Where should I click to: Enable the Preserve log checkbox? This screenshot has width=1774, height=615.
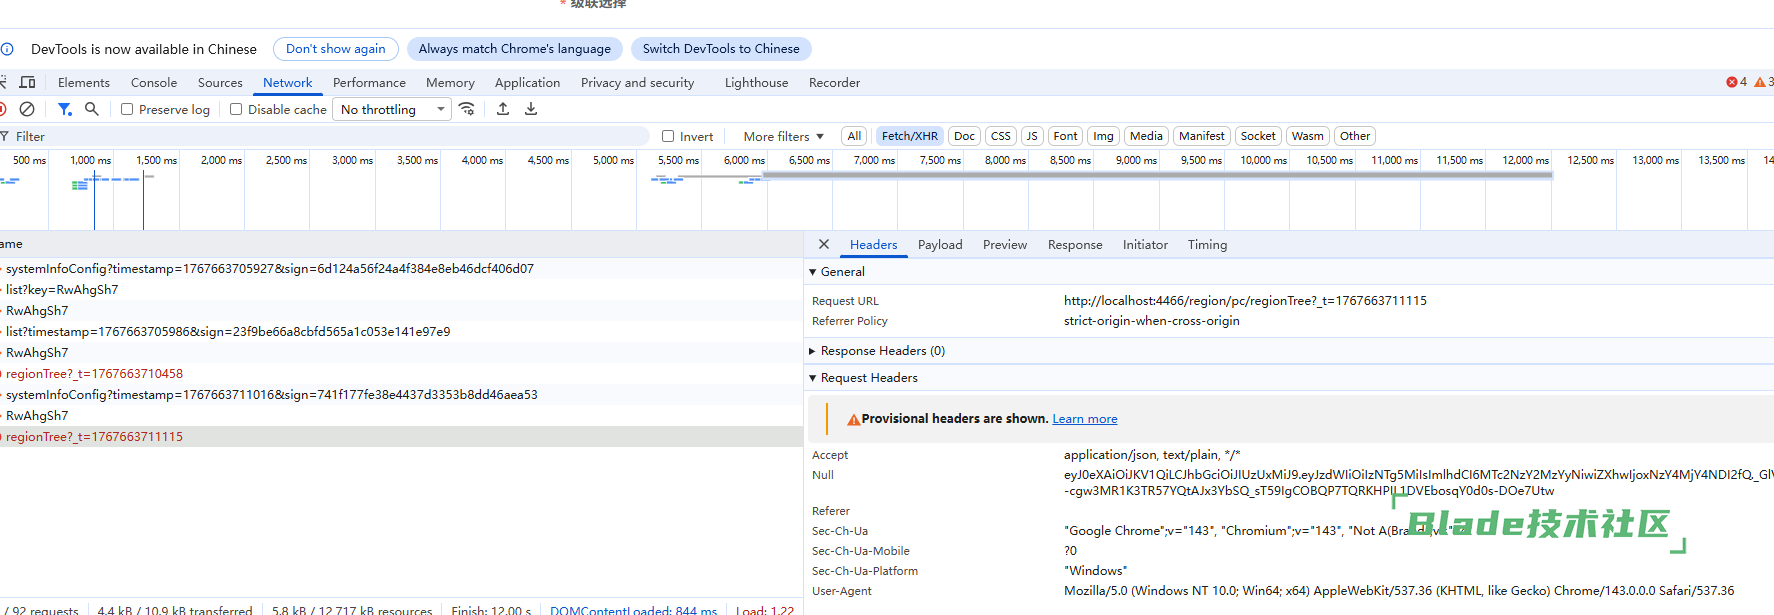(127, 109)
